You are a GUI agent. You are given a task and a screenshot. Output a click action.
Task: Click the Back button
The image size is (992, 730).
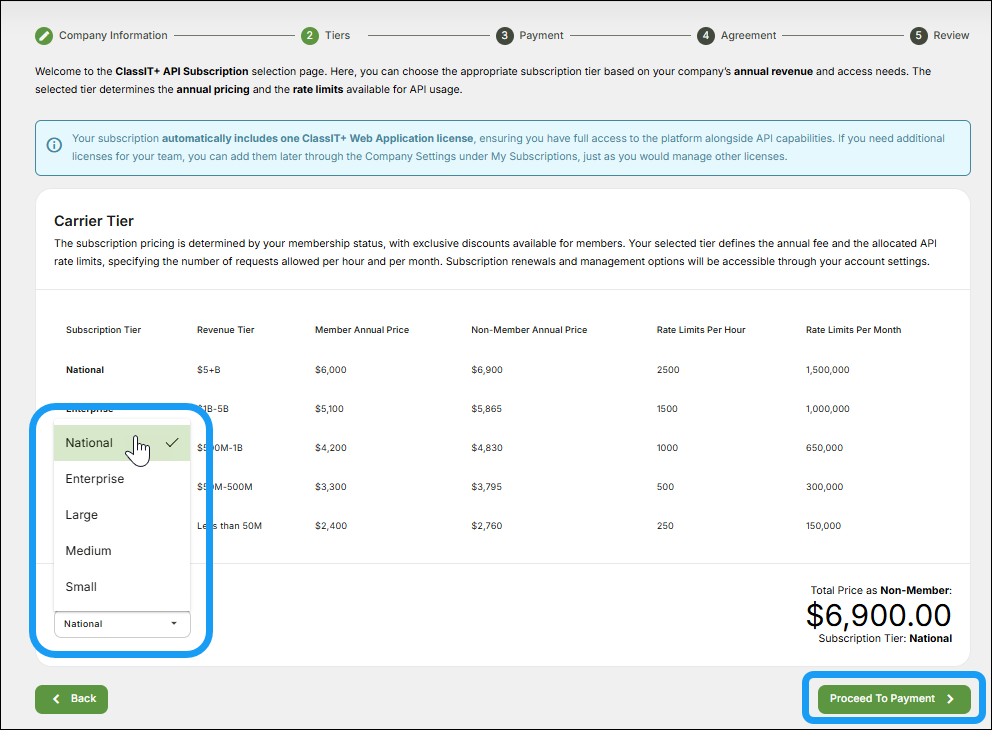coord(71,699)
